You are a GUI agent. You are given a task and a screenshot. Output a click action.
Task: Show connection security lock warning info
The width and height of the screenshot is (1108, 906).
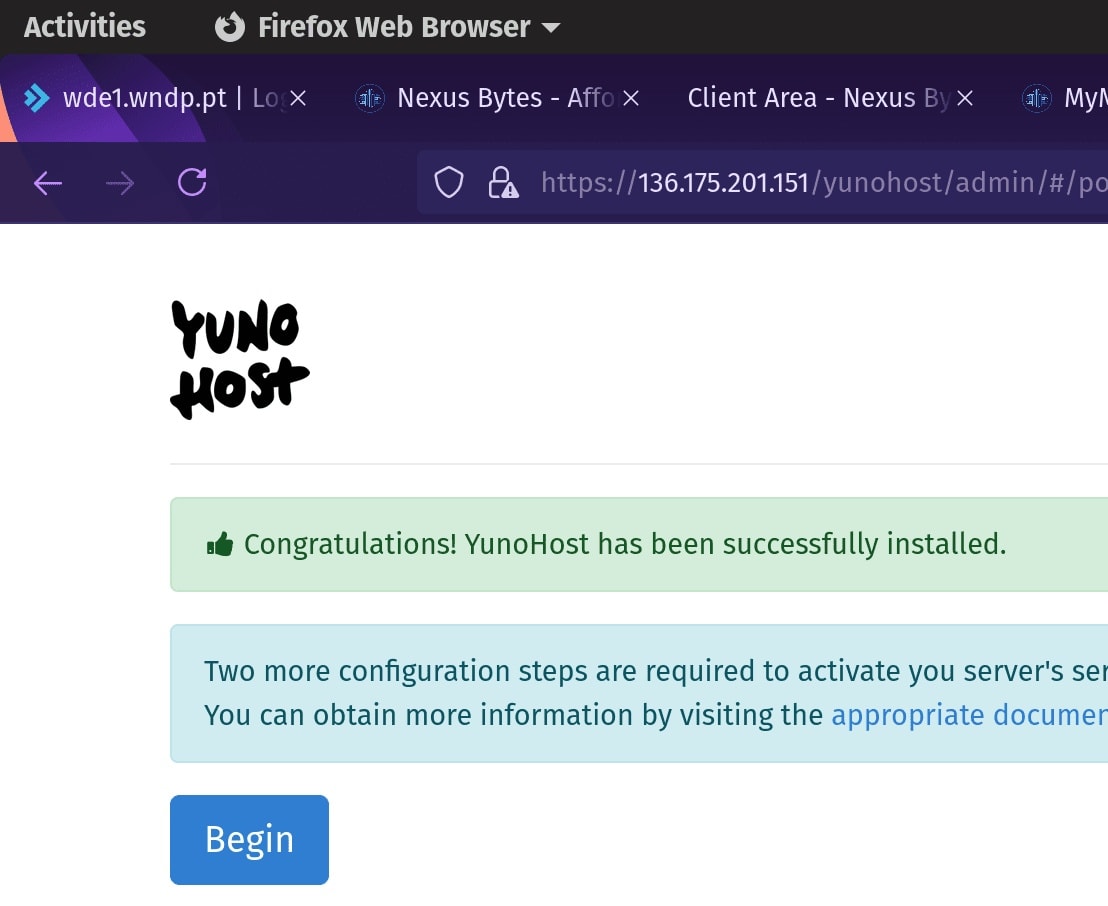pyautogui.click(x=502, y=182)
